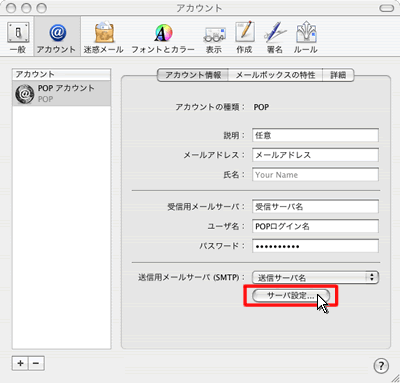Add a new account with plus button
This screenshot has height=383, width=400.
coord(20,363)
